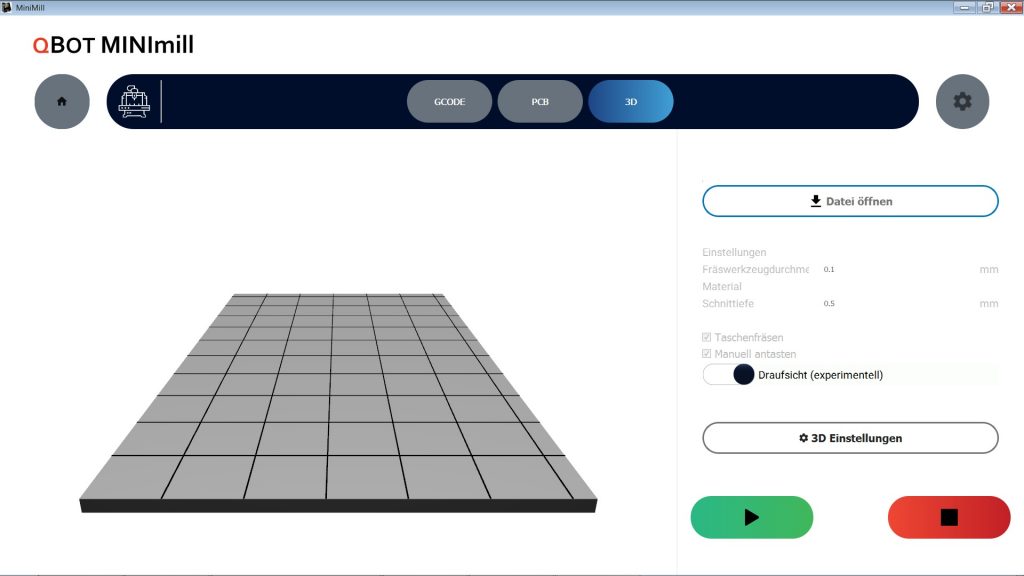Start milling with the green play button

[x=751, y=517]
